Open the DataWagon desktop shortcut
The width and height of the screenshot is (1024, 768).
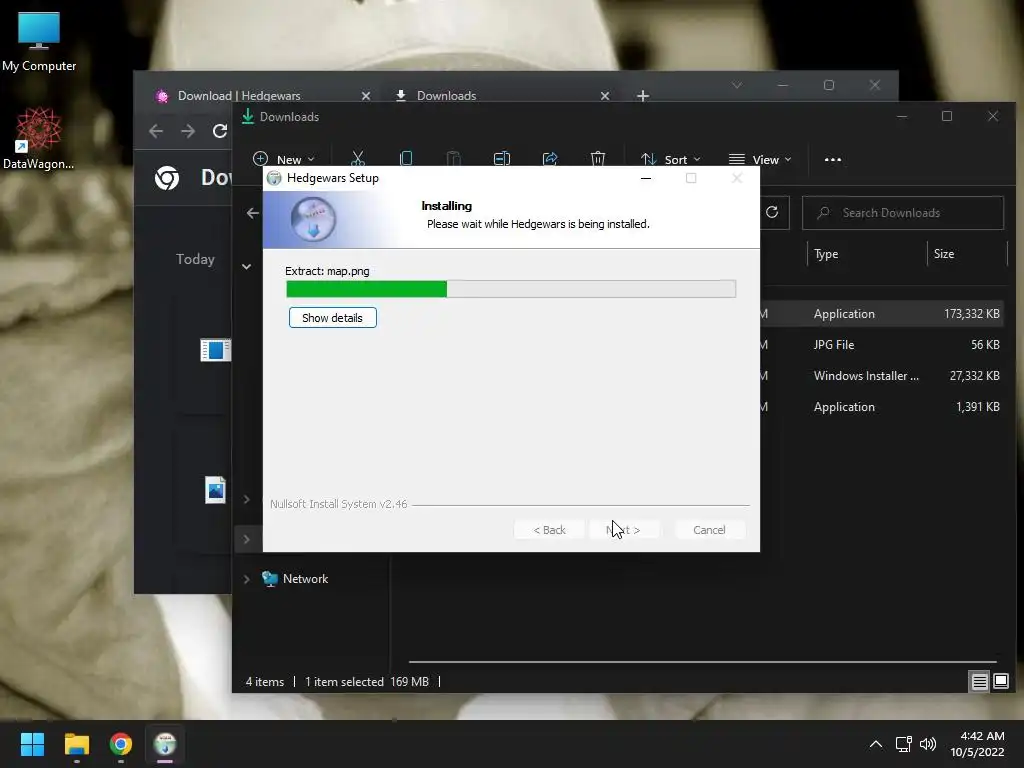[x=39, y=139]
